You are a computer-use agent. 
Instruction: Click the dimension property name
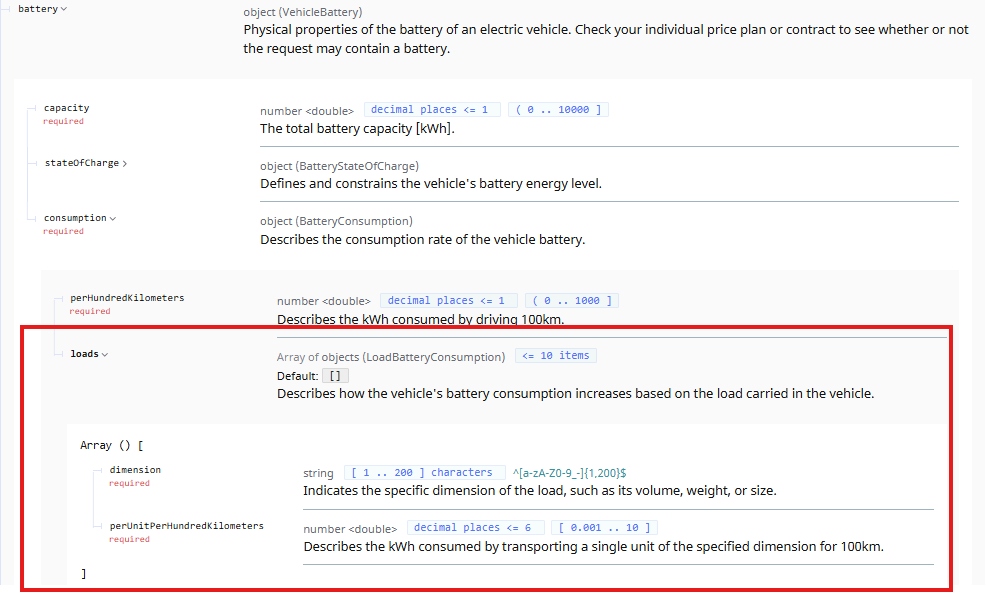pos(135,470)
